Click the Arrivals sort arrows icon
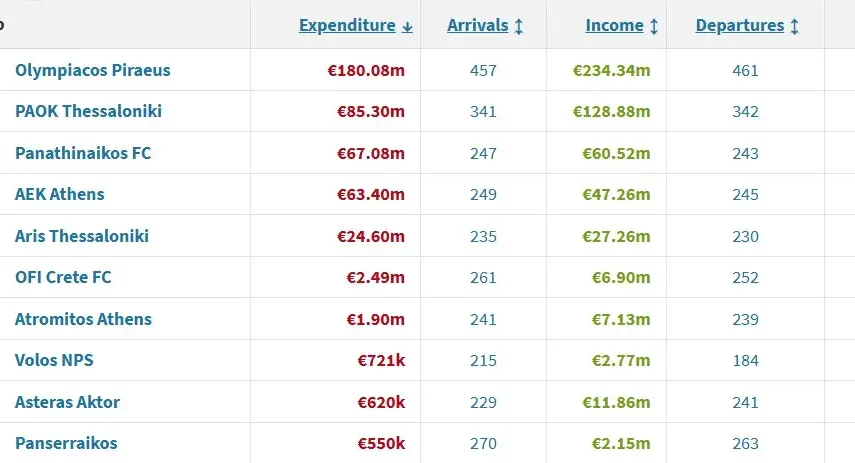 click(x=519, y=27)
